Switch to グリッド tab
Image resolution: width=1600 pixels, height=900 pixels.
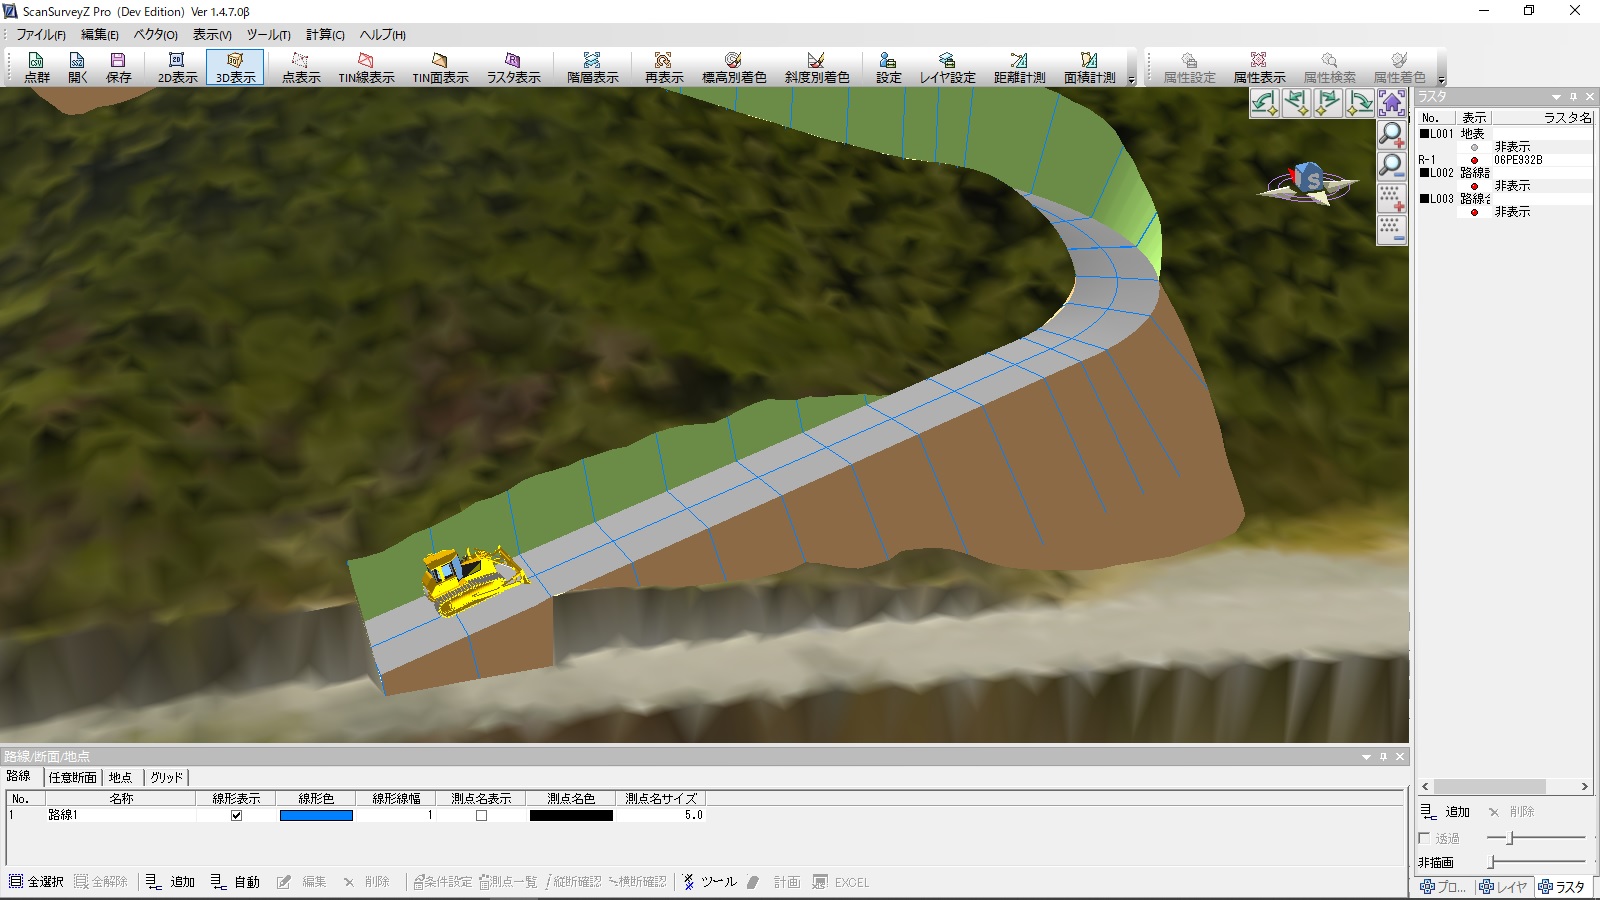(167, 777)
